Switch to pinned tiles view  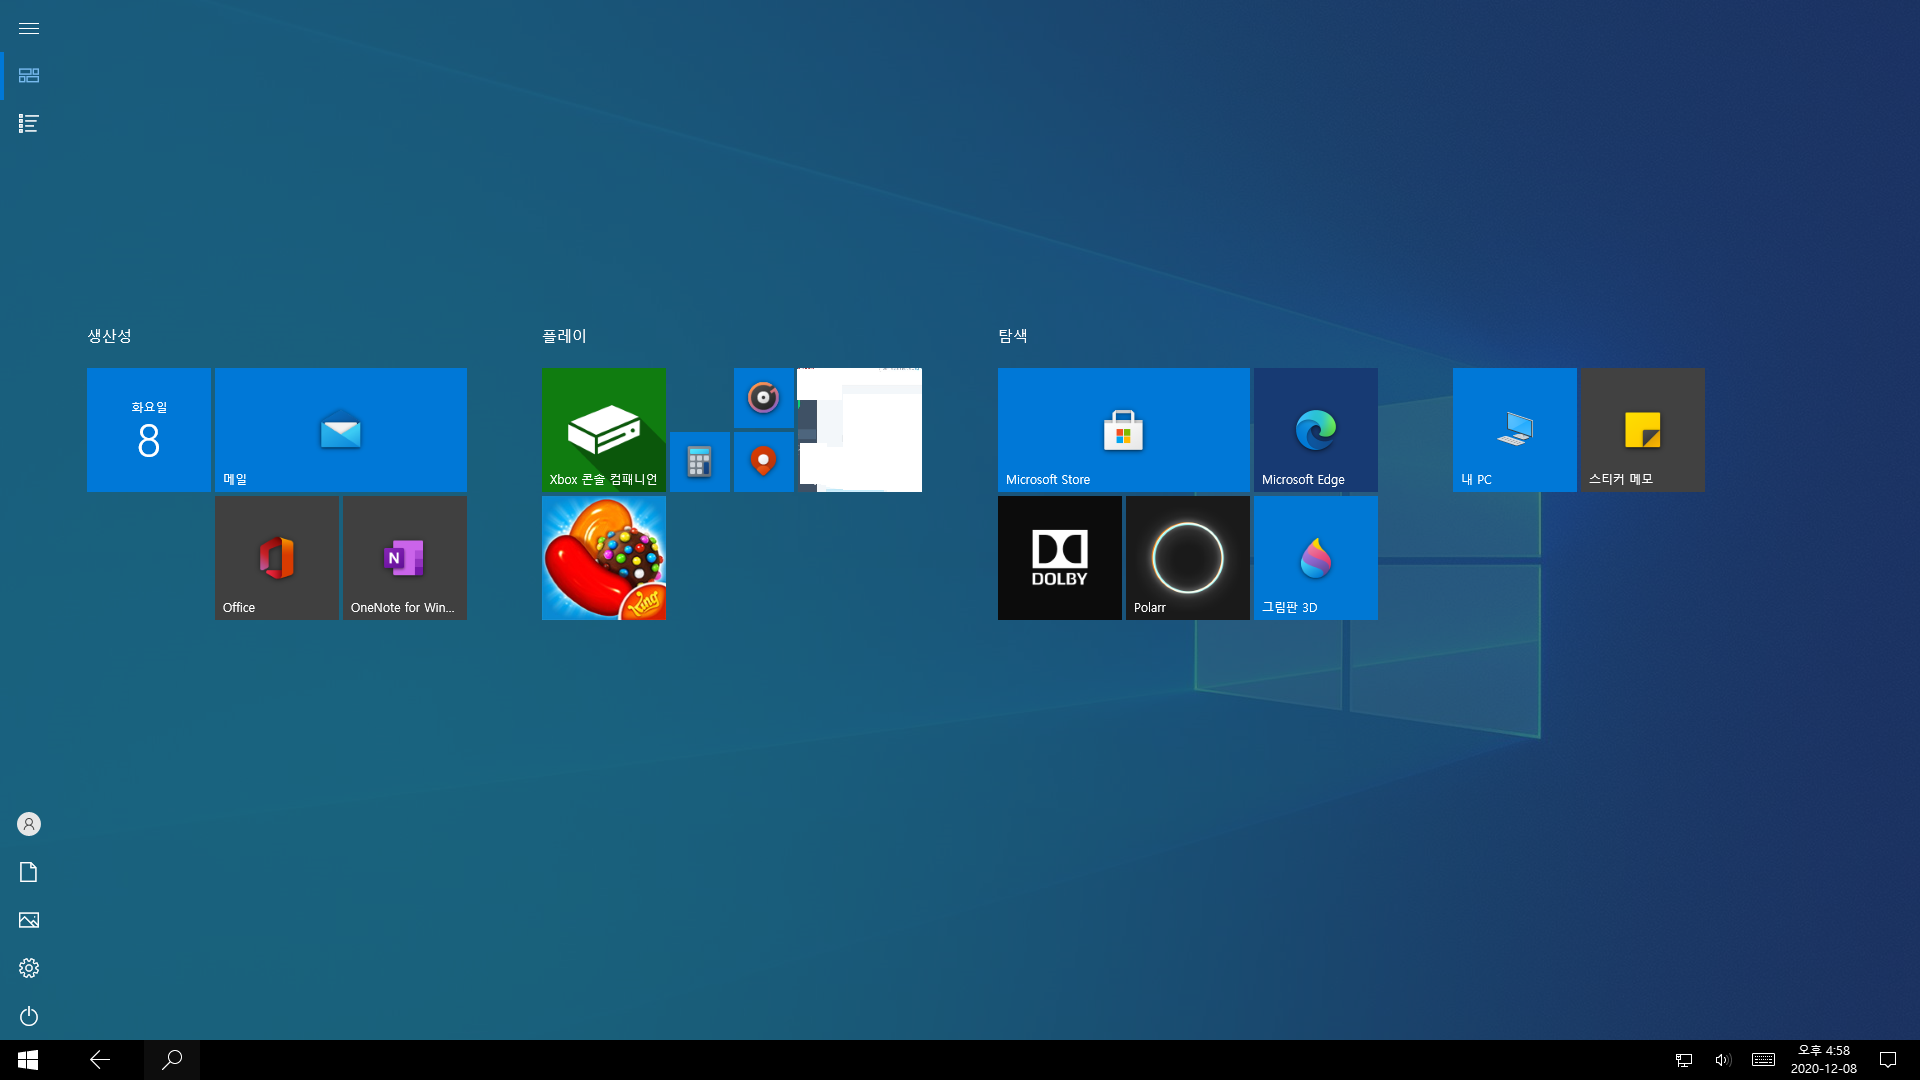click(29, 76)
